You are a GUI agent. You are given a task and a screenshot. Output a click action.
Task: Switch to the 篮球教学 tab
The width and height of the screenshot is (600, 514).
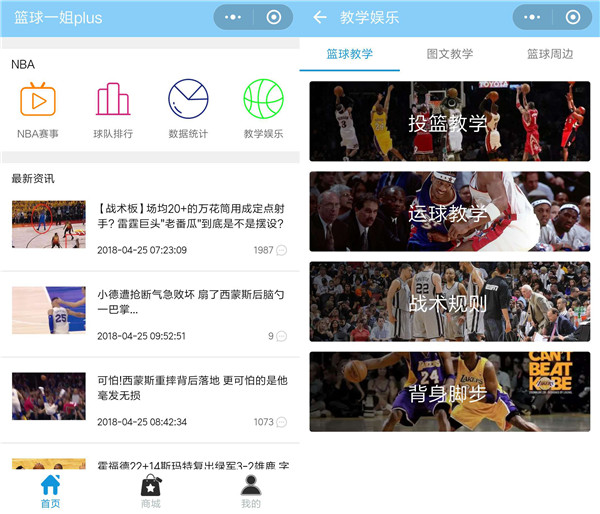(x=349, y=54)
